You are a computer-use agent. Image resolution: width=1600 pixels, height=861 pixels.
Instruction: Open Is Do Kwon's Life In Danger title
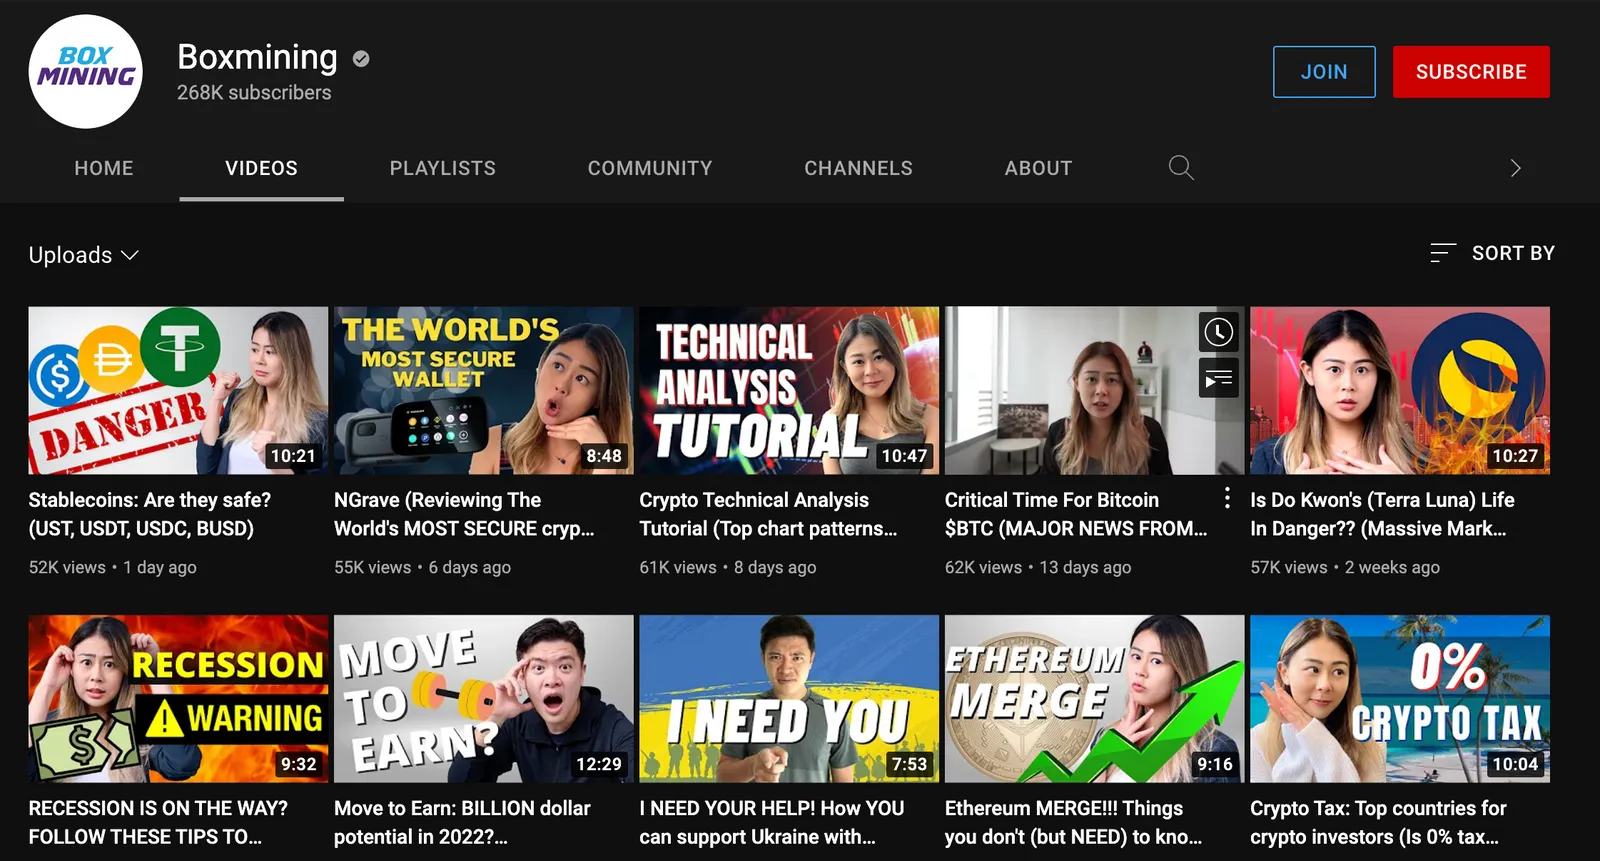[x=1382, y=514]
